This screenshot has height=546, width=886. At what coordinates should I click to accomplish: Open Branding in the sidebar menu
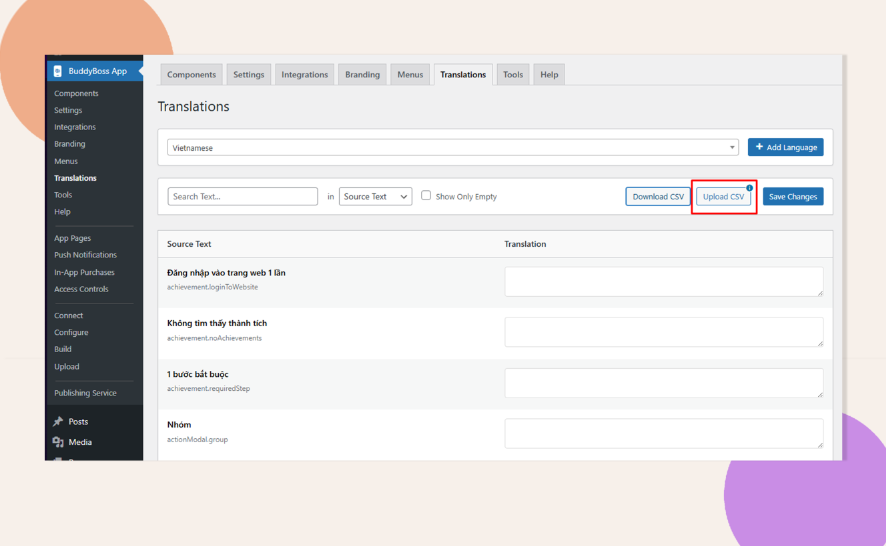coord(70,144)
